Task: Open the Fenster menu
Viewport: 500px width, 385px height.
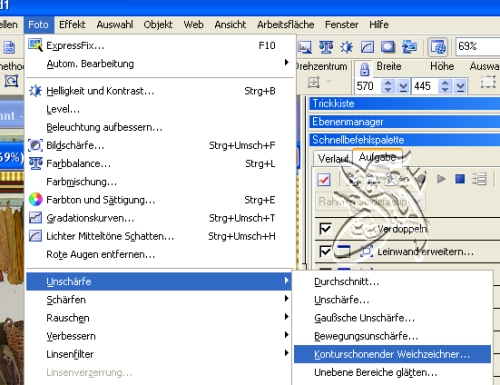Action: pyautogui.click(x=342, y=25)
